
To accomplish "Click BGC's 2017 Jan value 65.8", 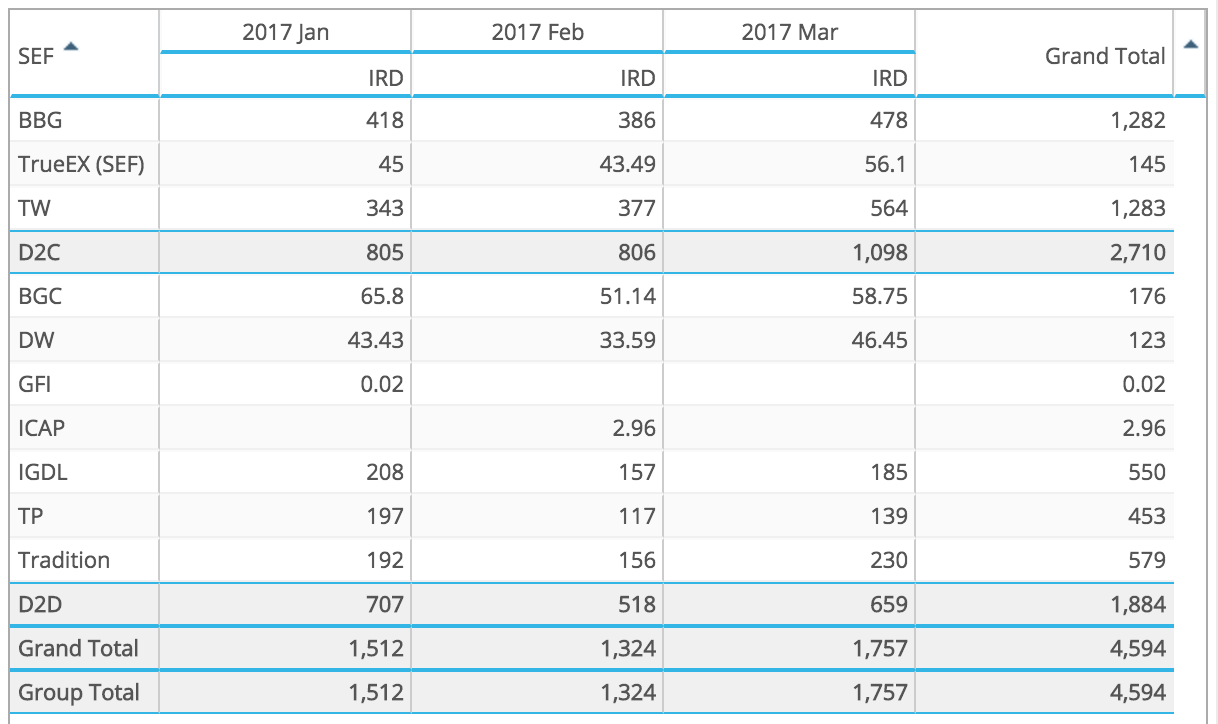I will coord(383,296).
